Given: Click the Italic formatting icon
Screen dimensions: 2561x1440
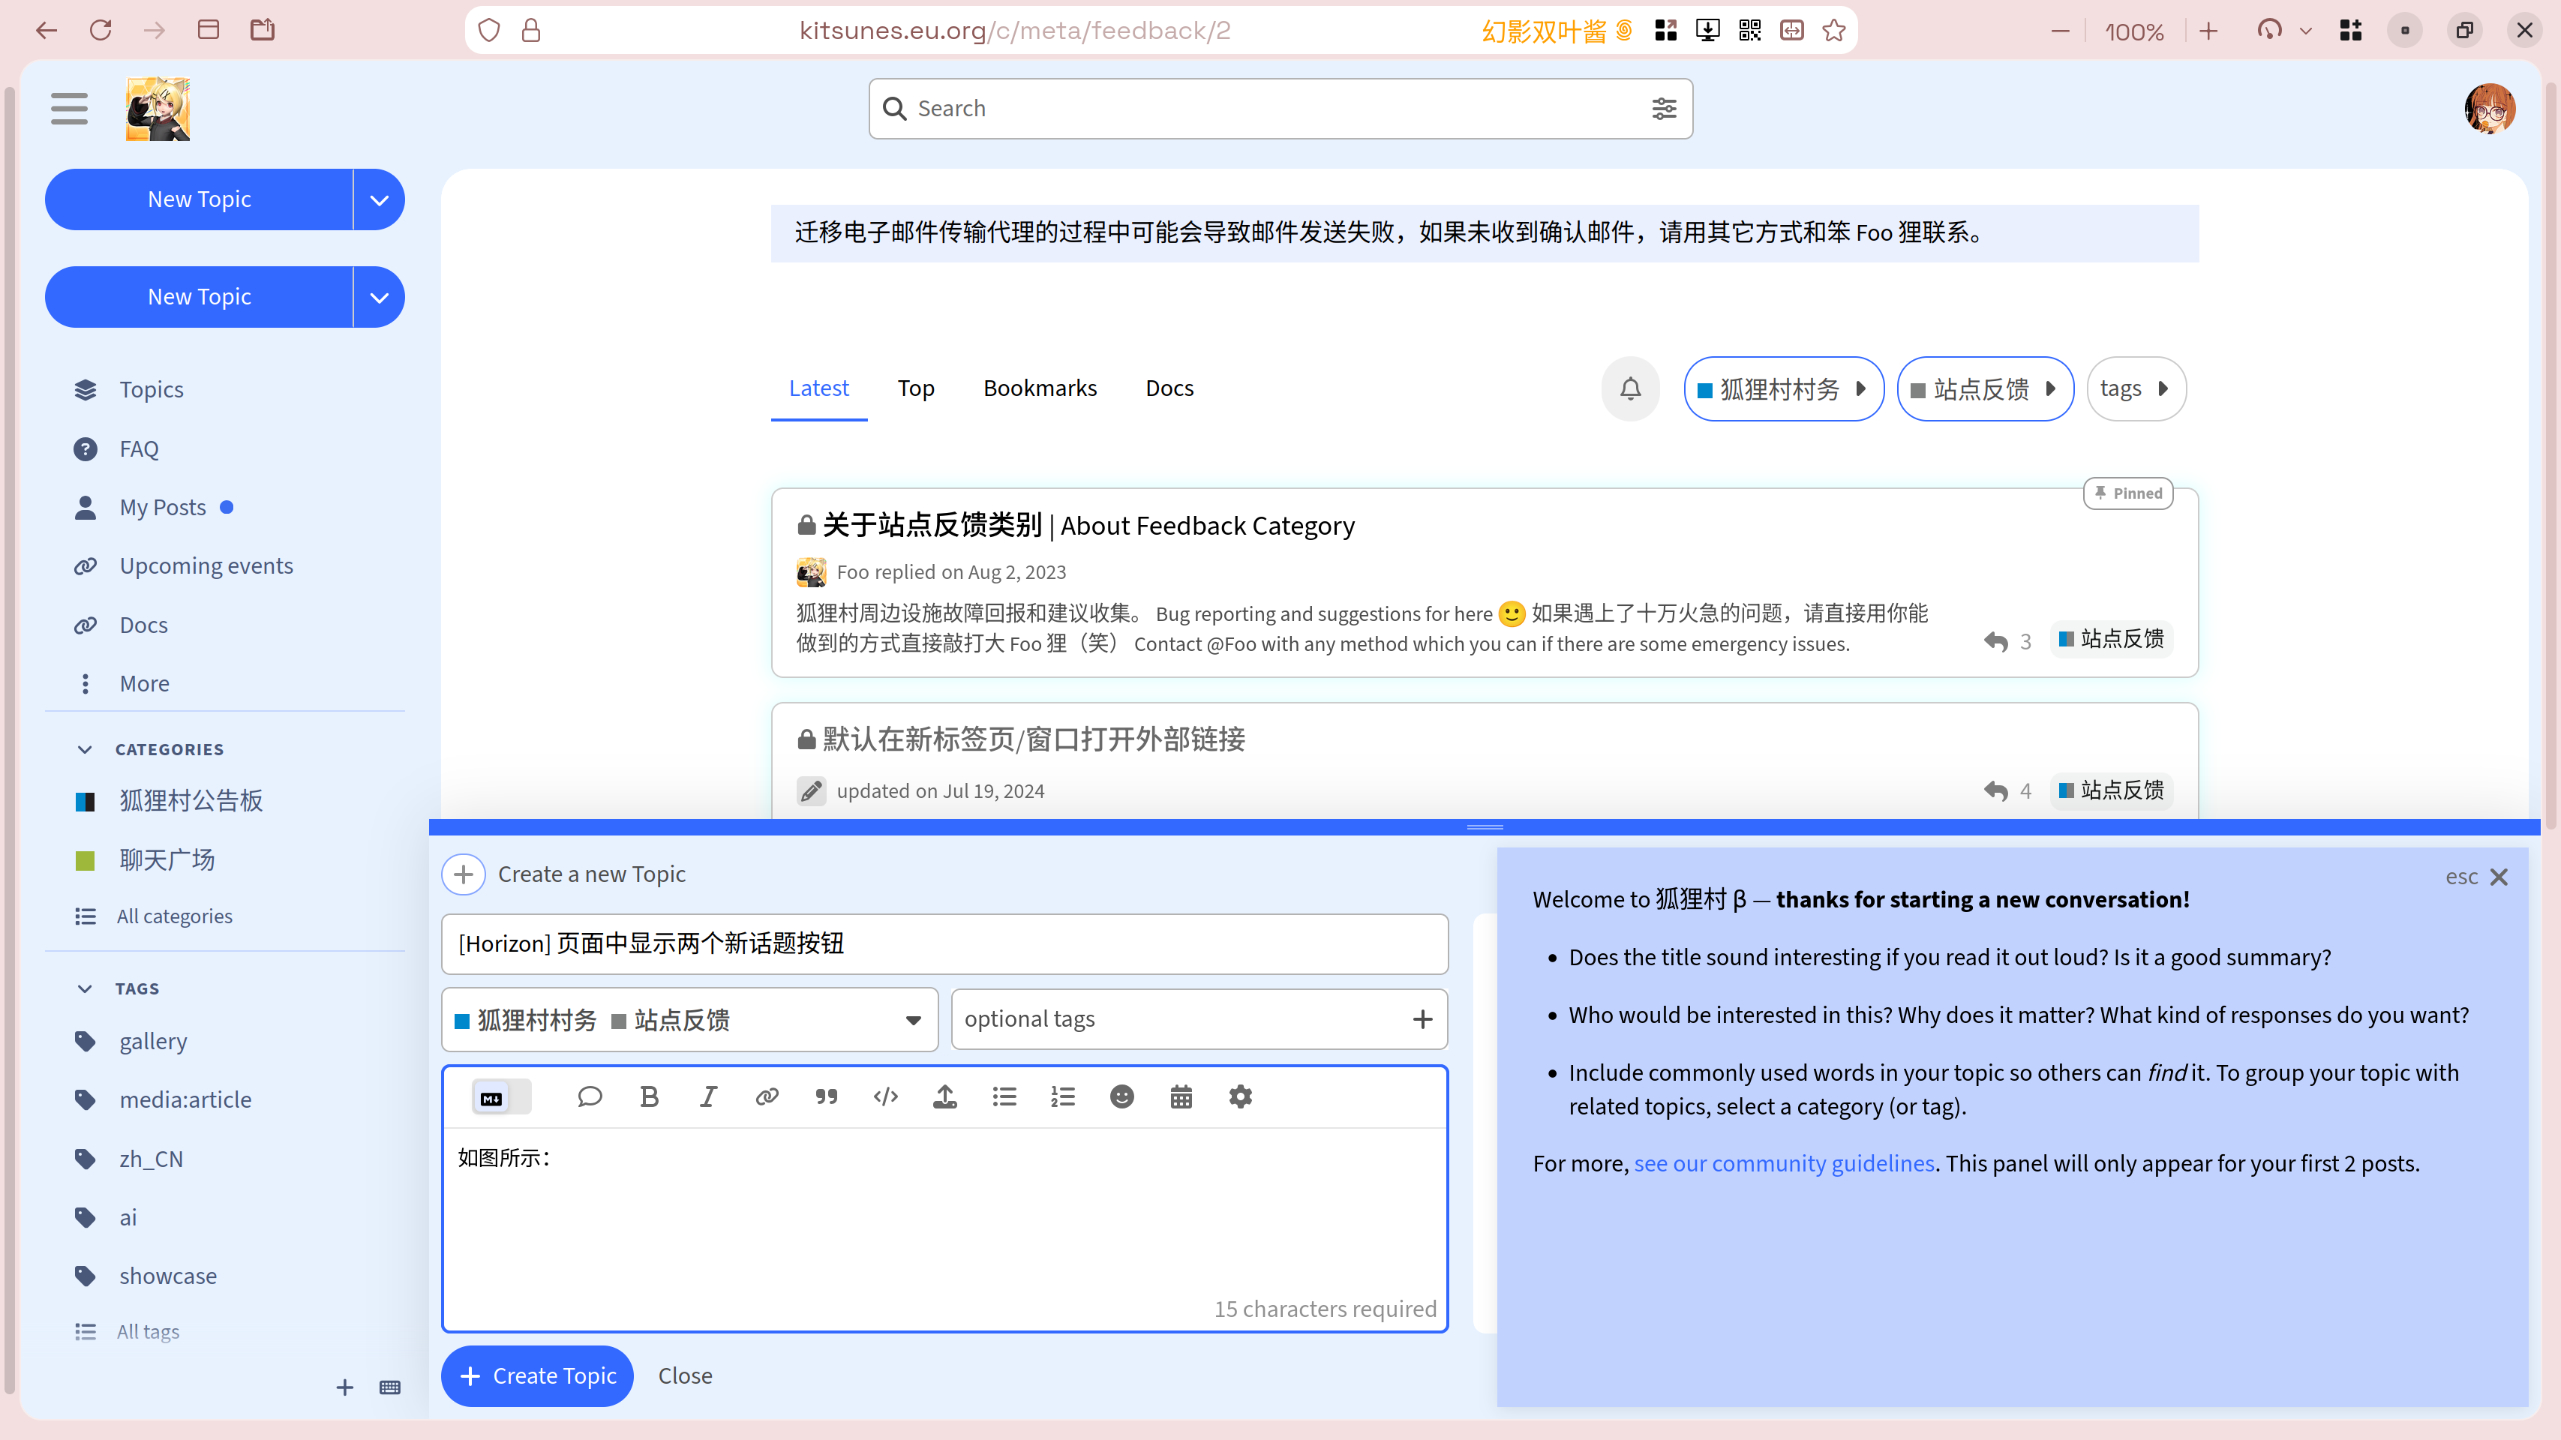Looking at the screenshot, I should point(708,1097).
